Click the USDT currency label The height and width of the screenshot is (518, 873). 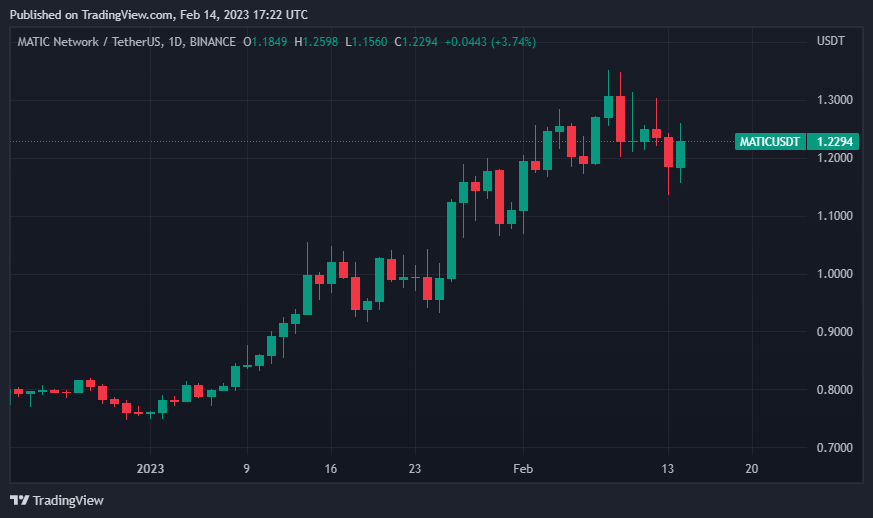[831, 41]
